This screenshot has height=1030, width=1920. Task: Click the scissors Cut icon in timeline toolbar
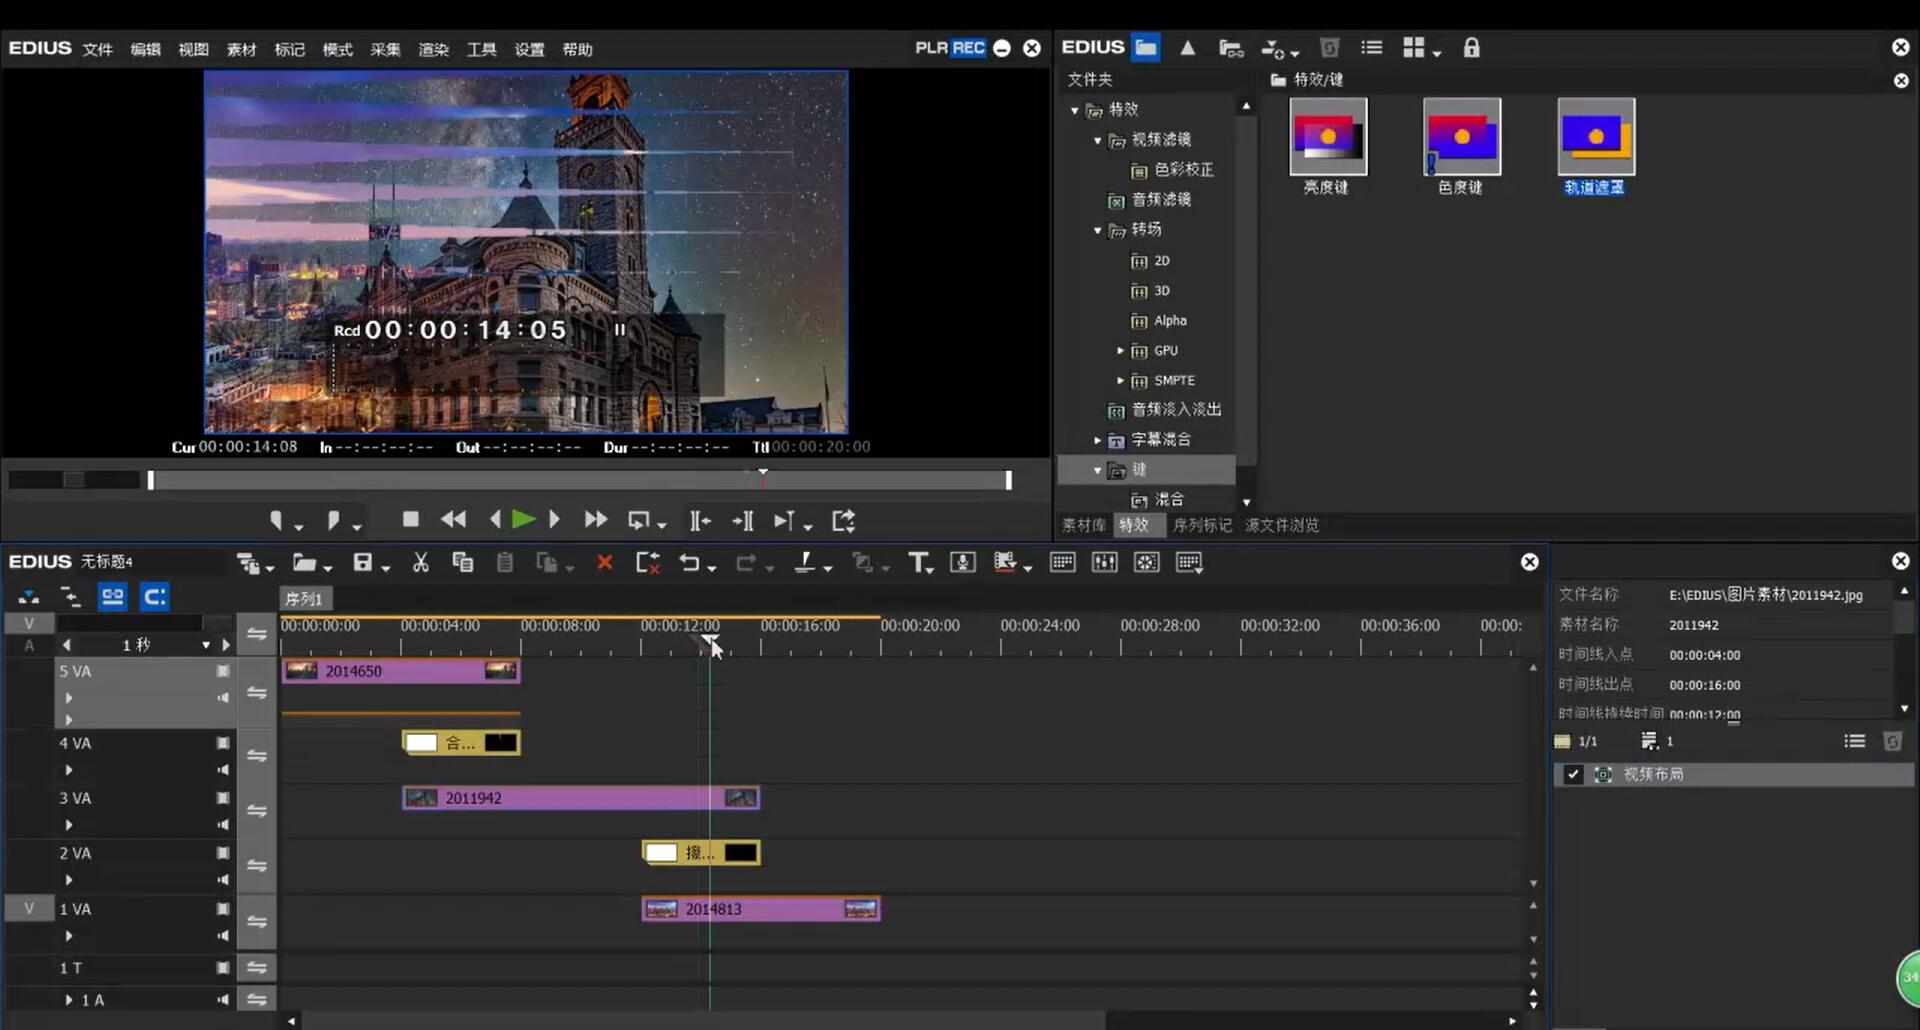coord(421,563)
